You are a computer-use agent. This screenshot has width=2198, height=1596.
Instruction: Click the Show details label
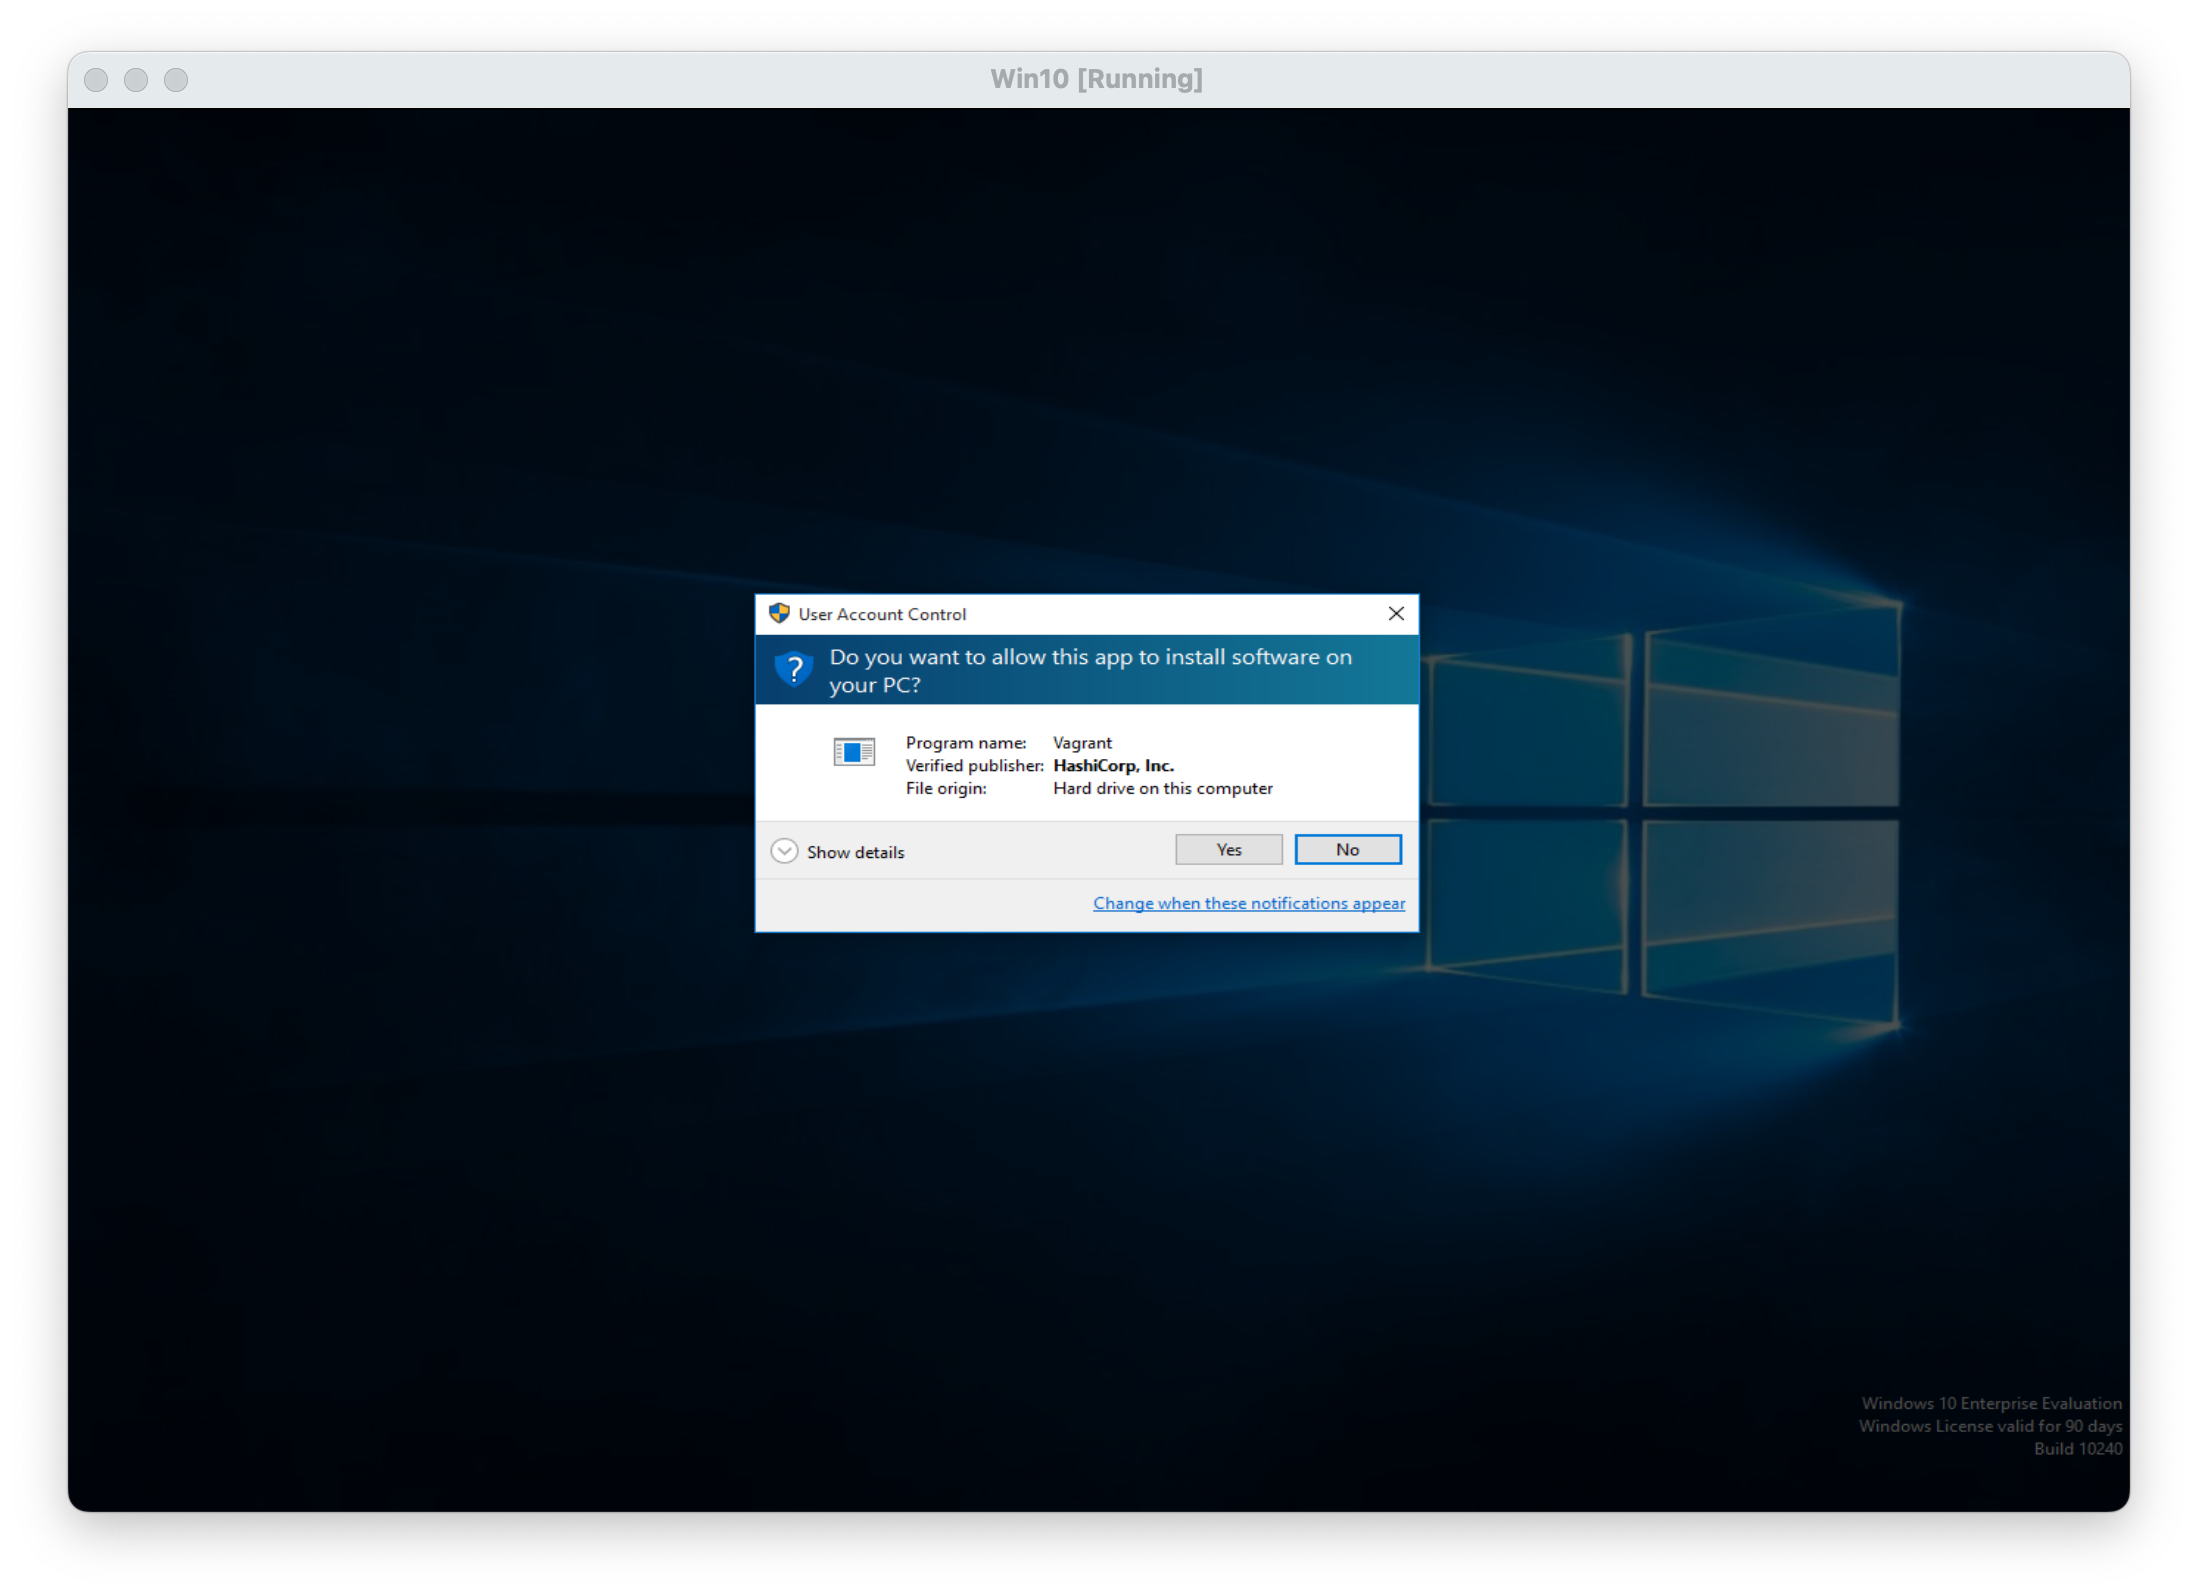[x=855, y=852]
